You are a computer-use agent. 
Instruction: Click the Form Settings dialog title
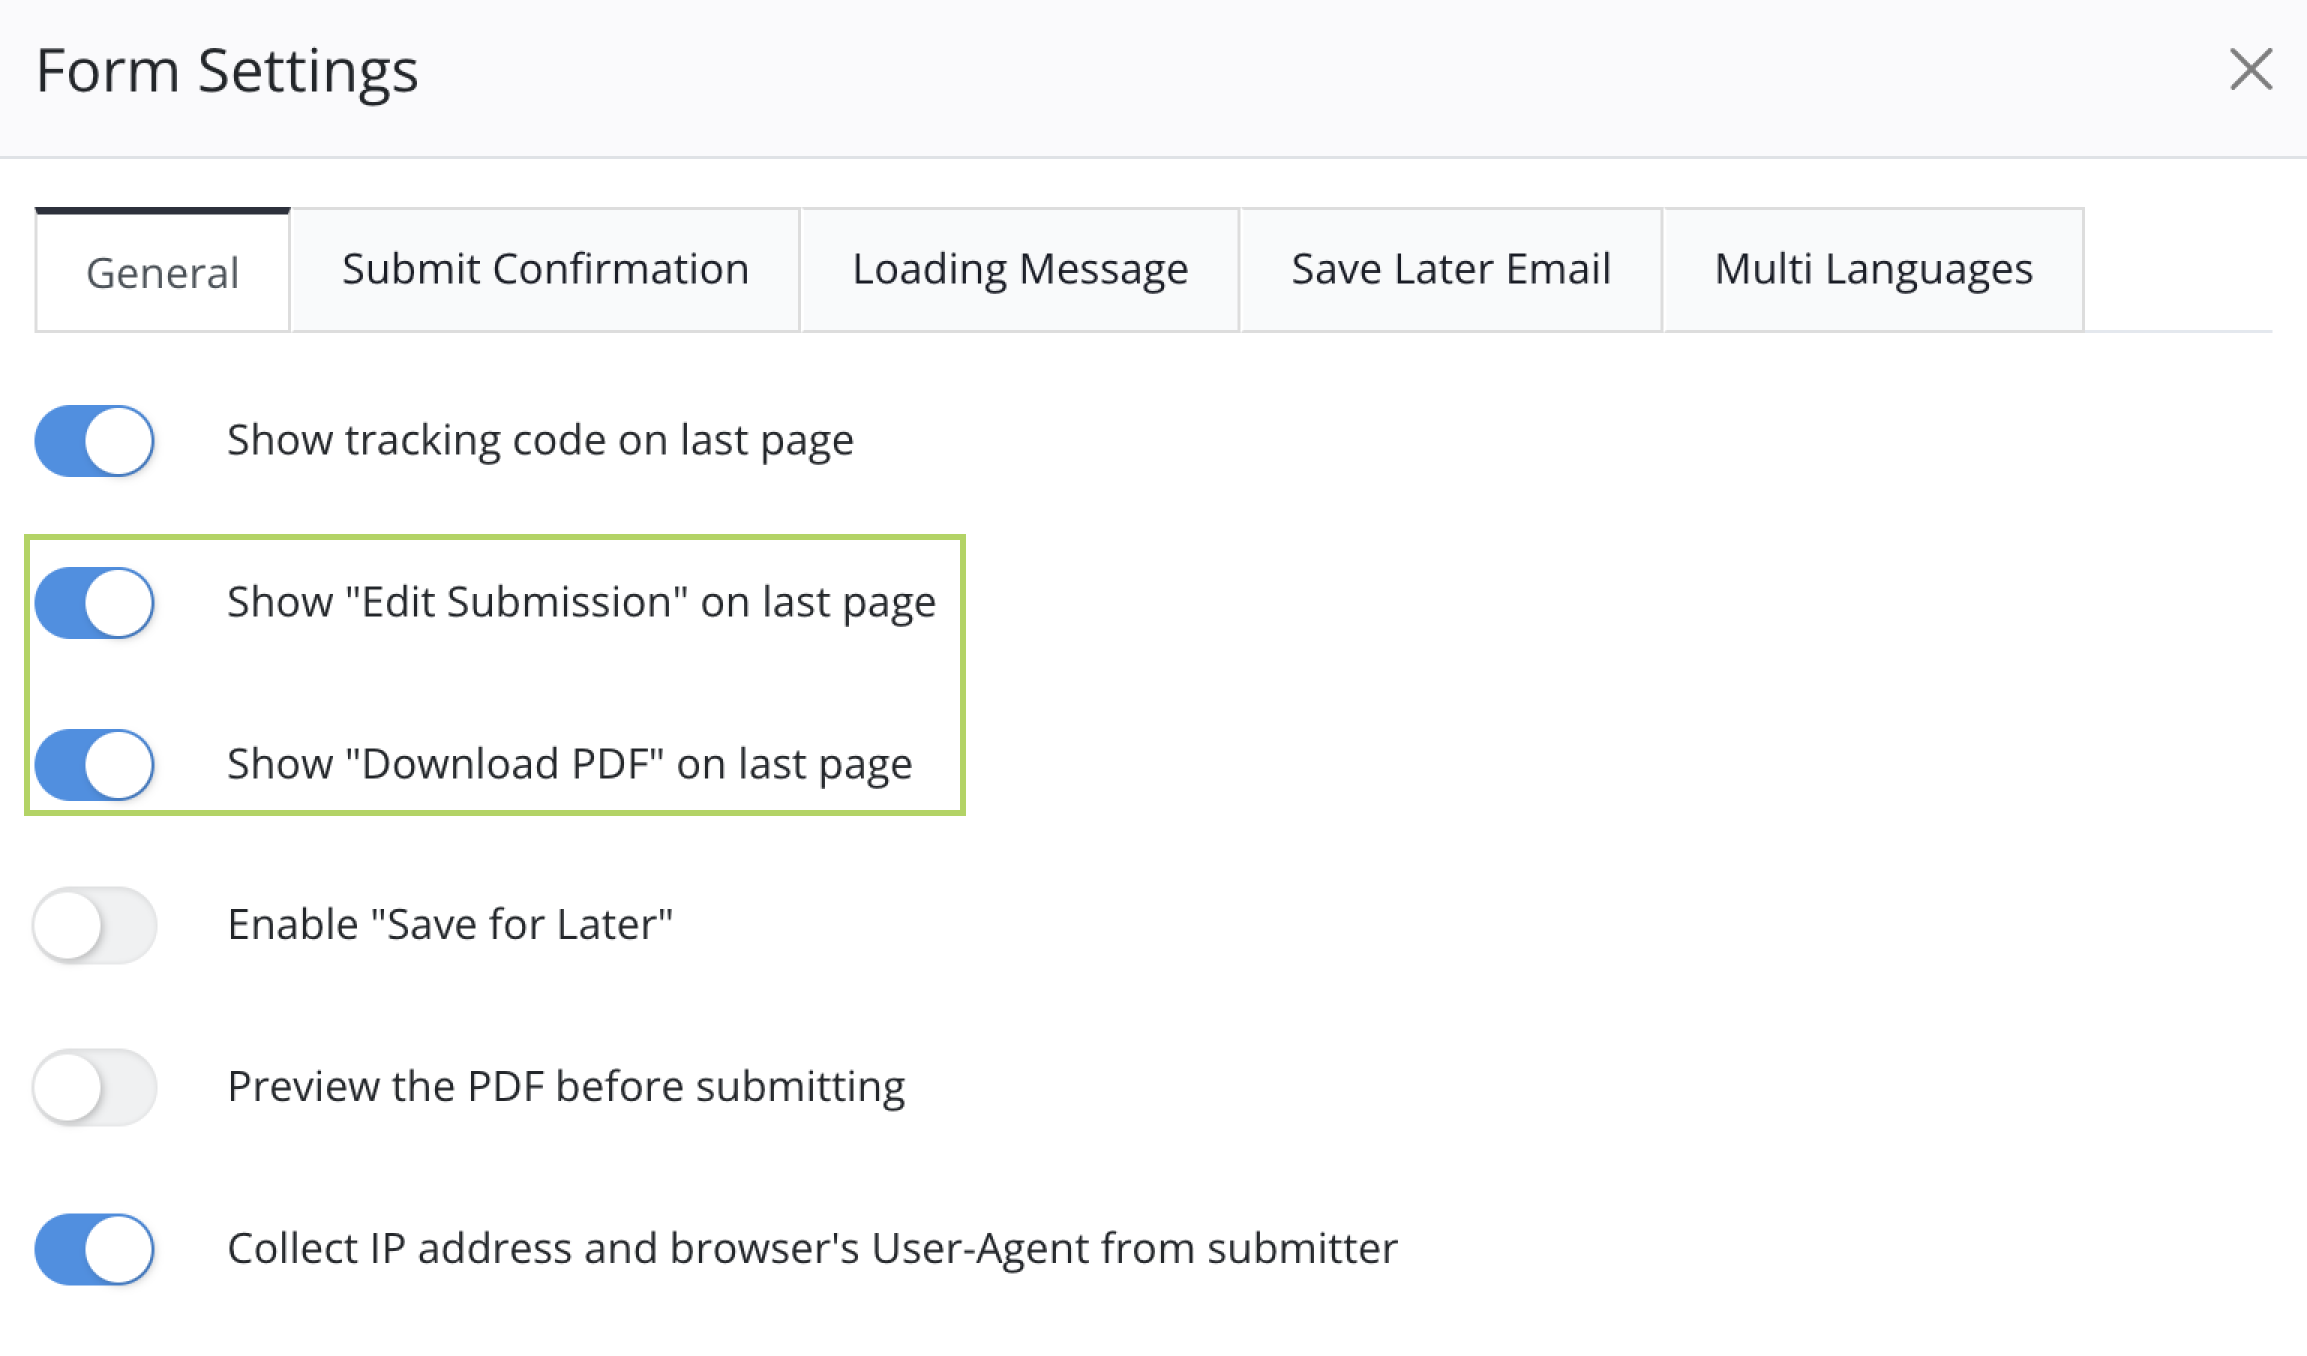pyautogui.click(x=227, y=72)
